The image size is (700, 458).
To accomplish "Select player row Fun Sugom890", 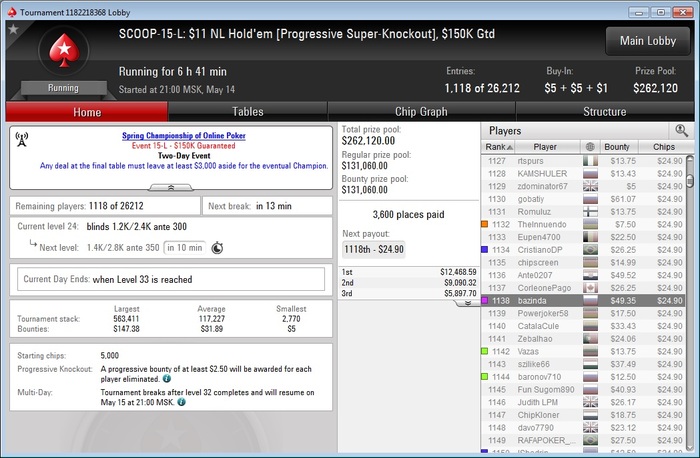I will [583, 390].
